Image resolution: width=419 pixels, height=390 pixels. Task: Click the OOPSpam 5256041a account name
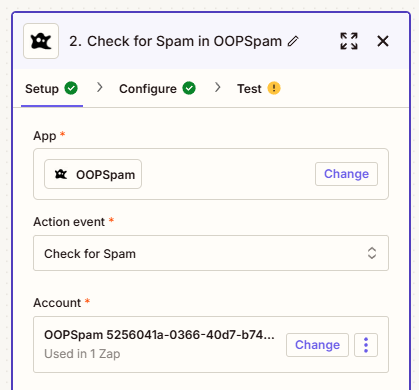tap(159, 335)
